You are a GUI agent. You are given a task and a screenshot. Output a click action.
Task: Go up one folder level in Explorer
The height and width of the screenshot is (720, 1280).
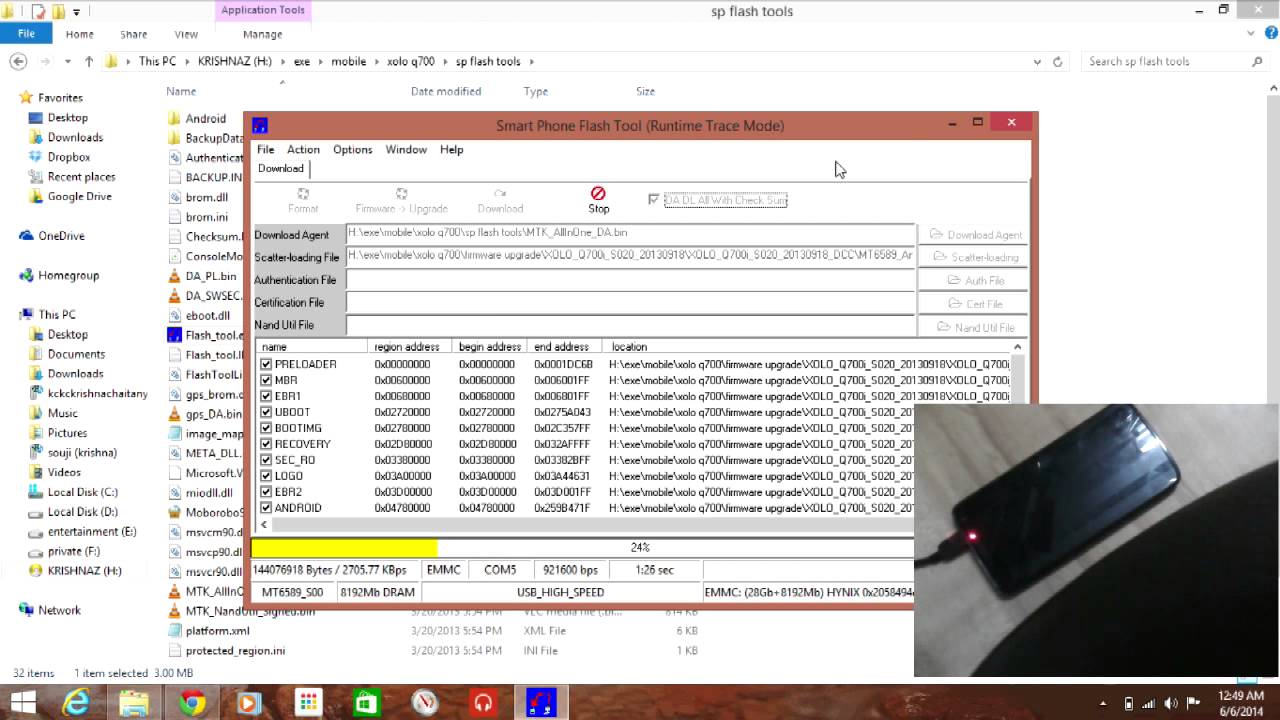click(x=88, y=61)
